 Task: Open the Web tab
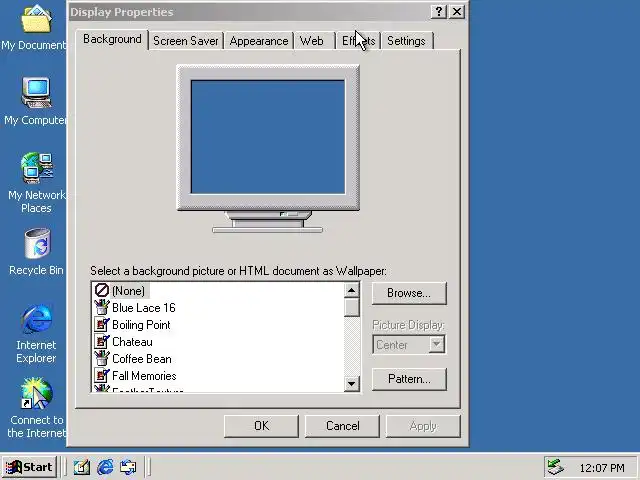tap(311, 41)
